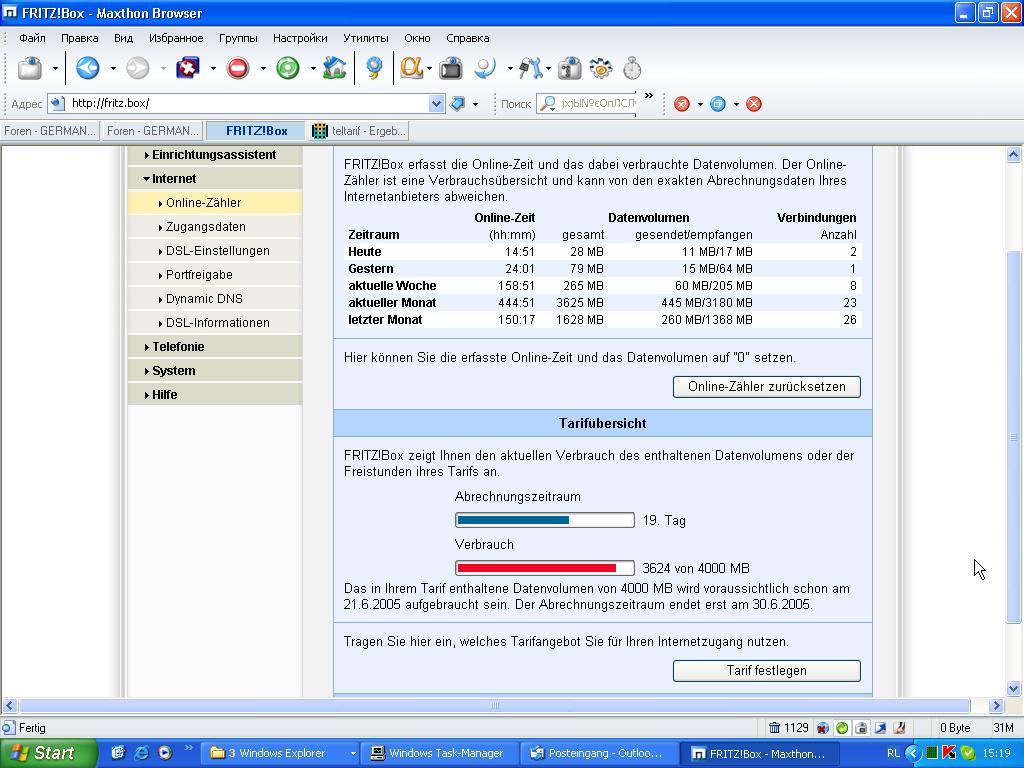Switch to Windows Task-Manager taskbar item
Screen dimensions: 1024x768
point(439,753)
